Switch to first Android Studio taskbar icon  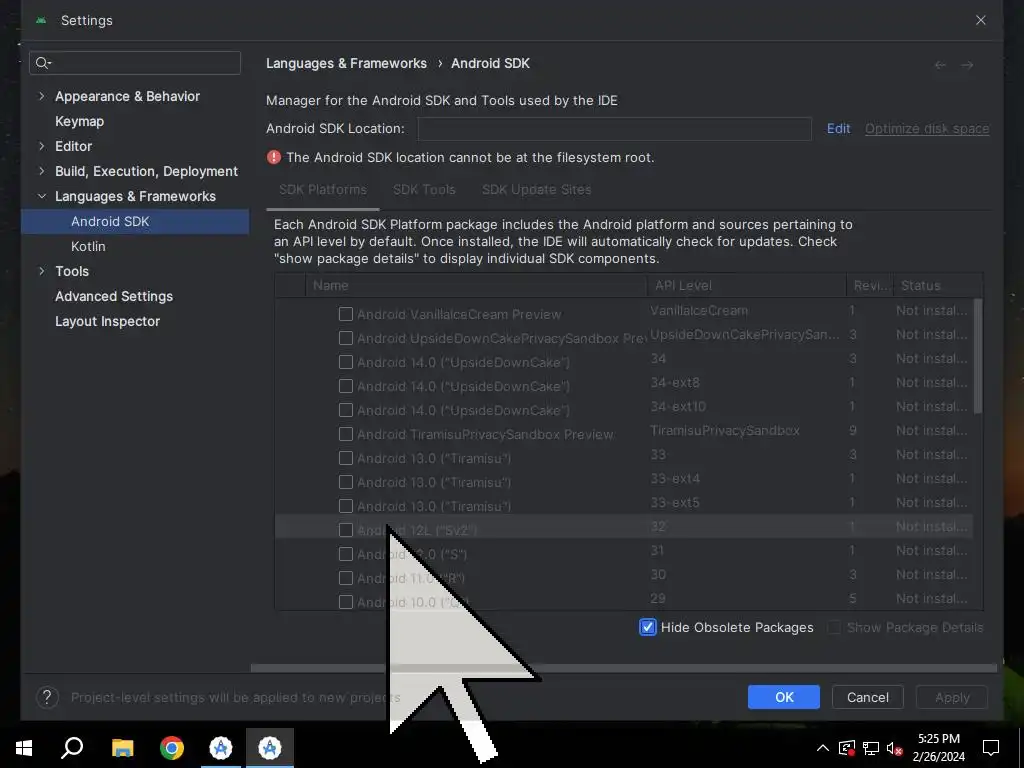221,748
